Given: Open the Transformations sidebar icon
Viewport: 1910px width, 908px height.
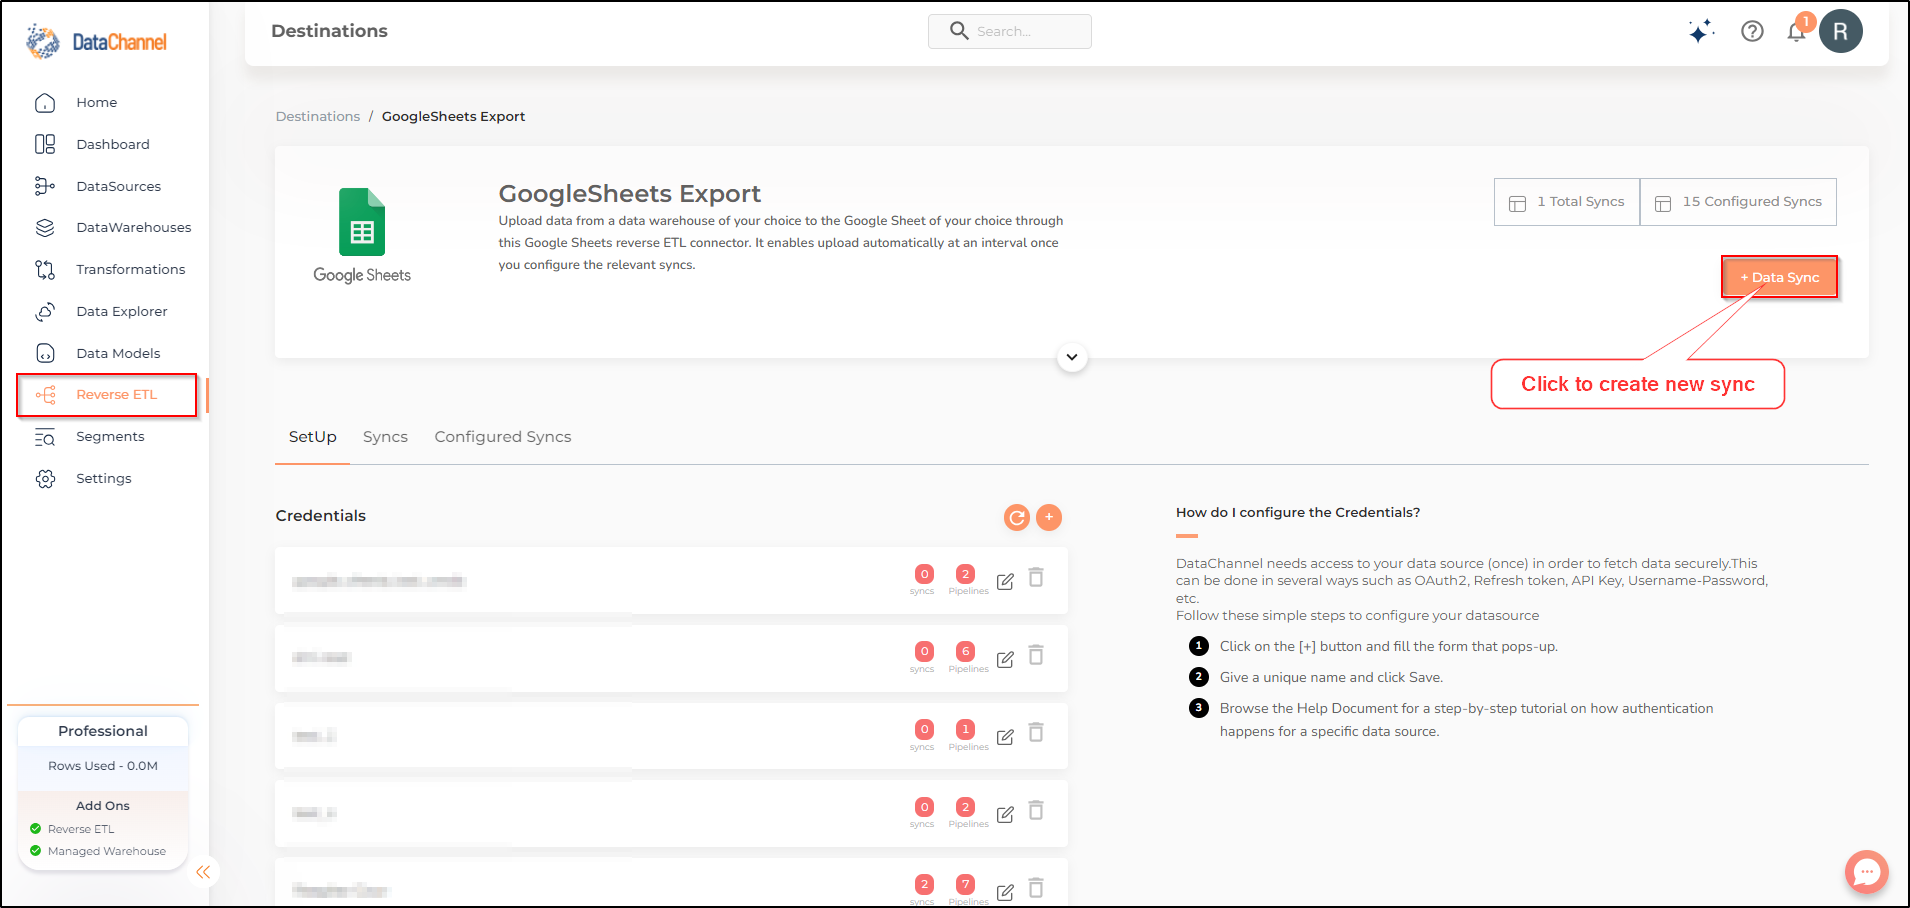Looking at the screenshot, I should [x=45, y=270].
